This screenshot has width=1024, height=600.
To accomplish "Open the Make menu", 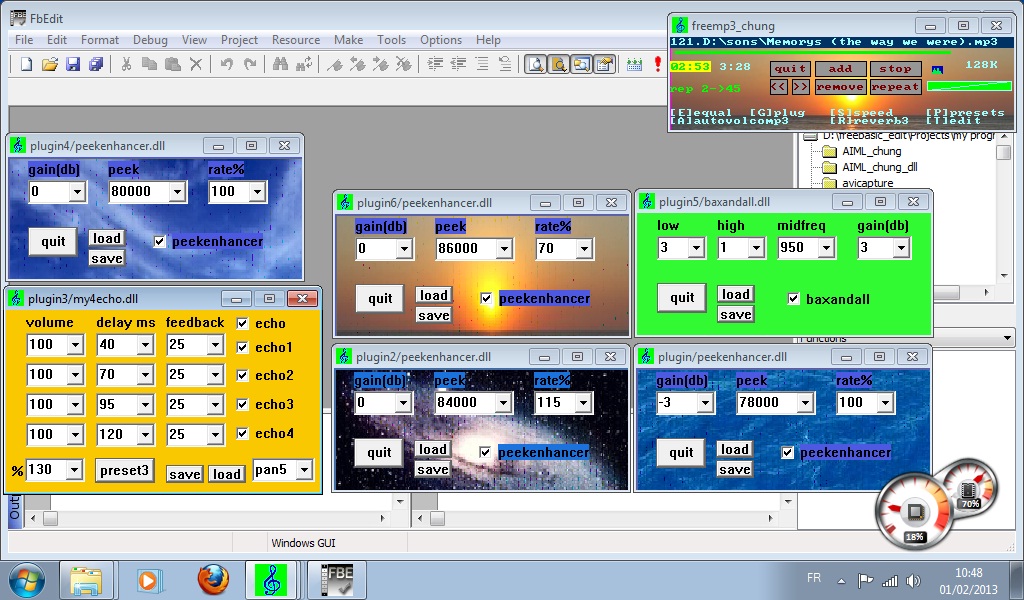I will click(348, 40).
